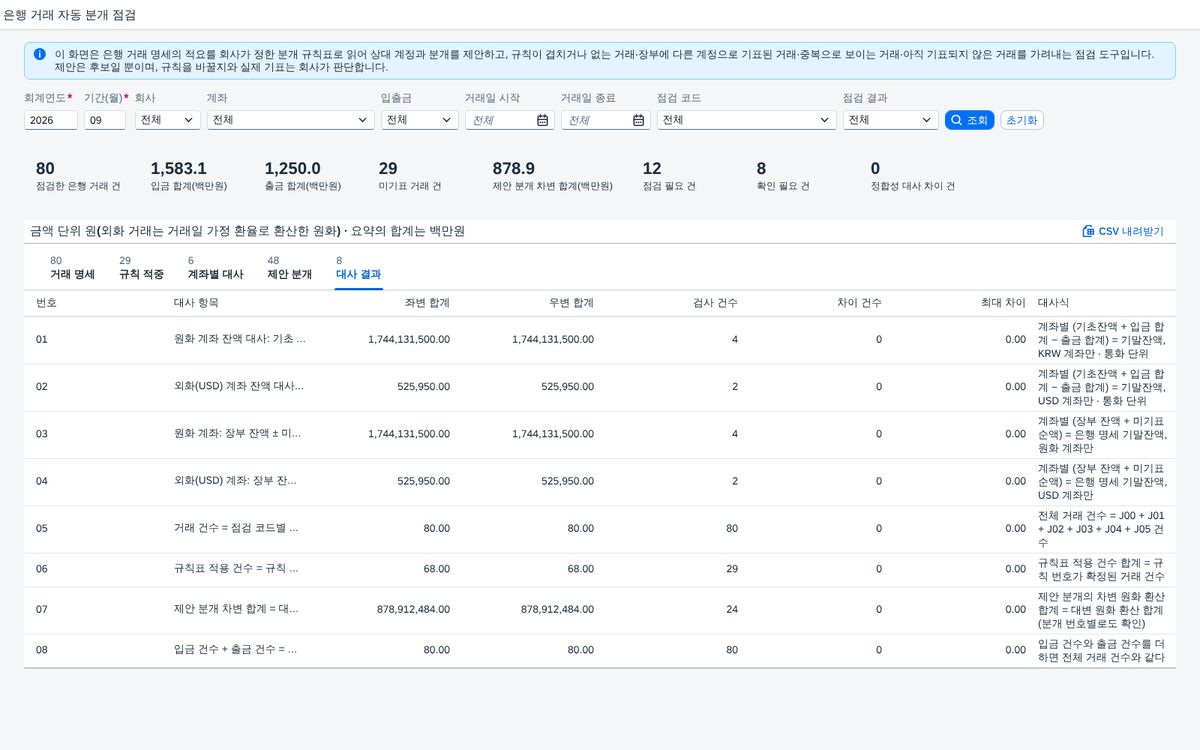Image resolution: width=1200 pixels, height=750 pixels.
Task: Click the info icon in the blue notice
Action: (x=39, y=54)
